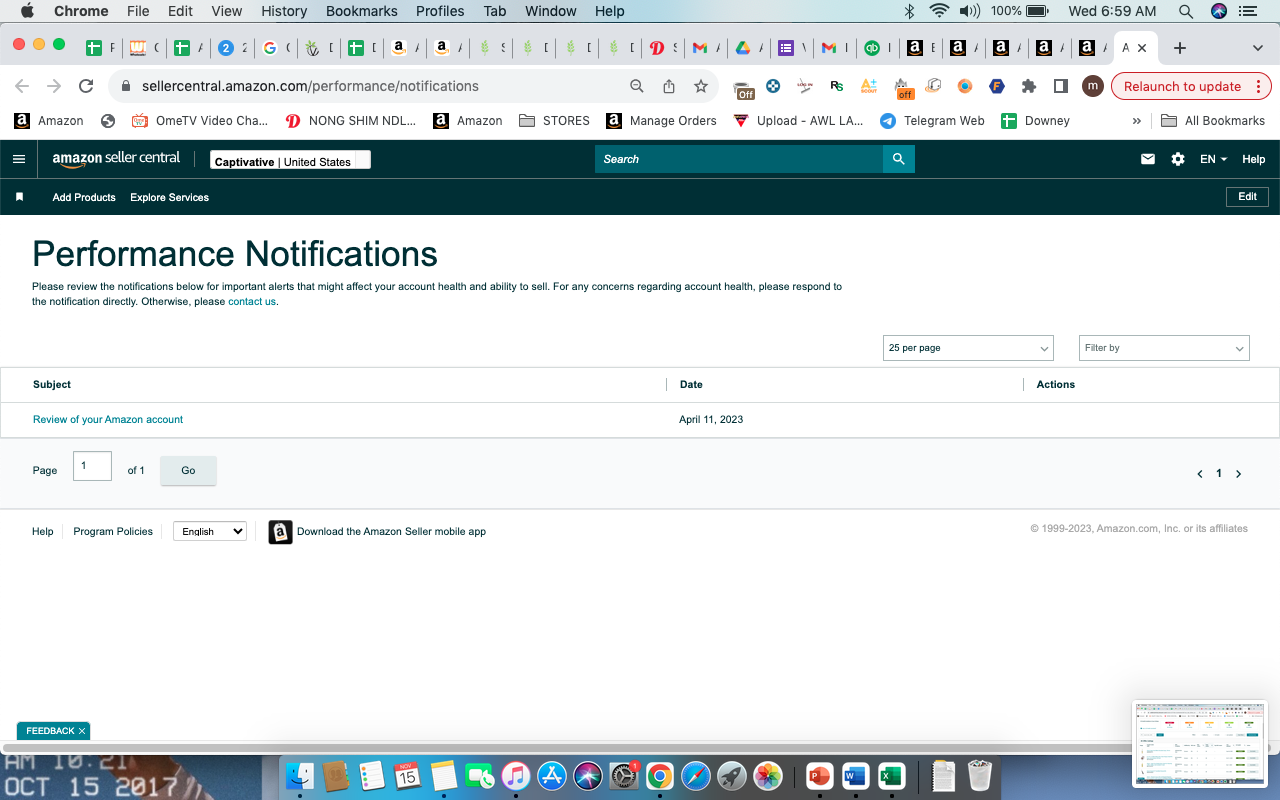Open the A+ Scout extension
Image resolution: width=1280 pixels, height=800 pixels.
click(x=869, y=86)
